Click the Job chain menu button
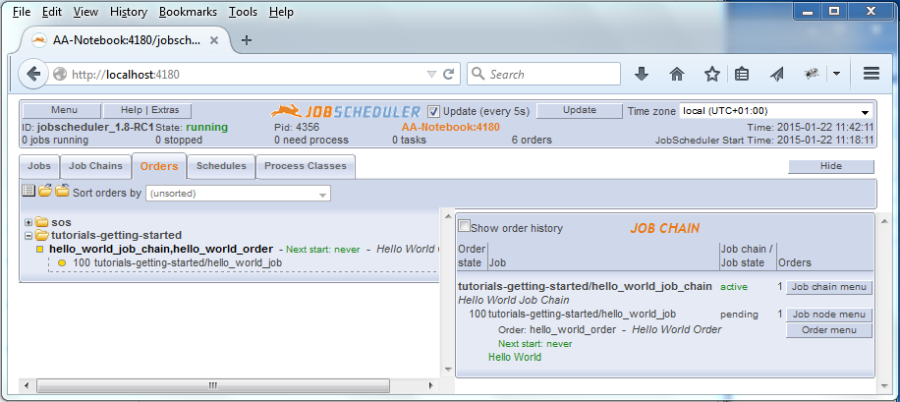 coord(829,287)
